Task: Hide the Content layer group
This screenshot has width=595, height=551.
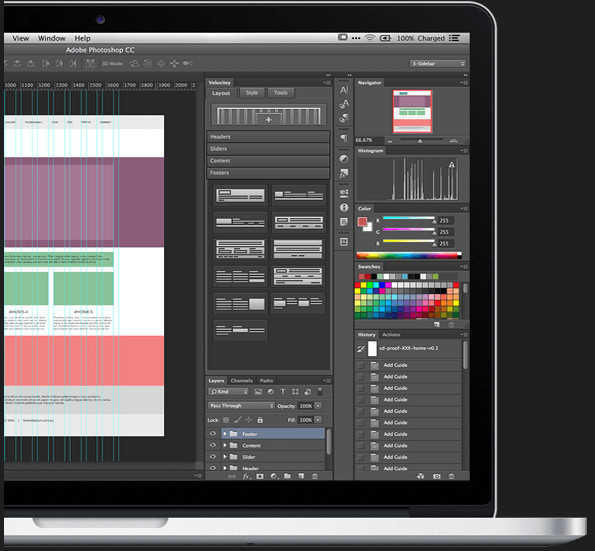Action: point(213,445)
